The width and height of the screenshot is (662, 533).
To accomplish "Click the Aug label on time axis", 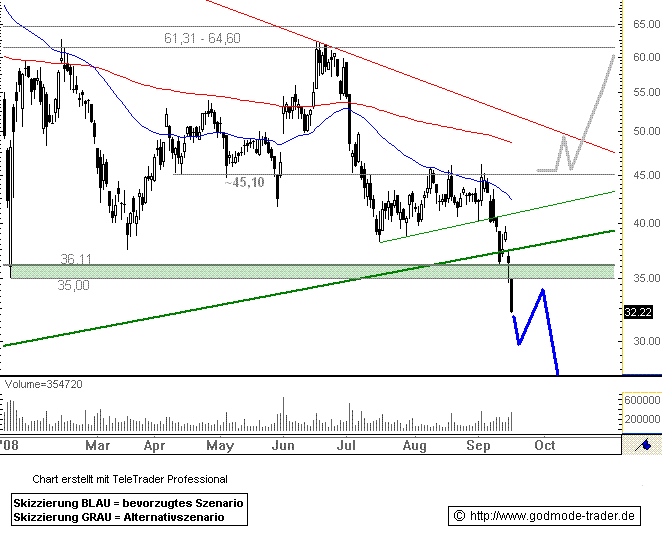I will [415, 446].
